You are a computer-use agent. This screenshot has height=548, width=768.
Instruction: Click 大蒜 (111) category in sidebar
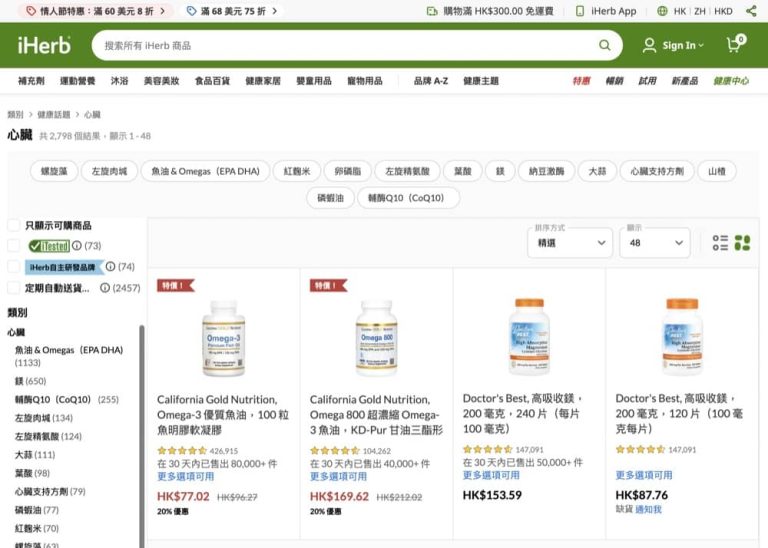pos(35,454)
